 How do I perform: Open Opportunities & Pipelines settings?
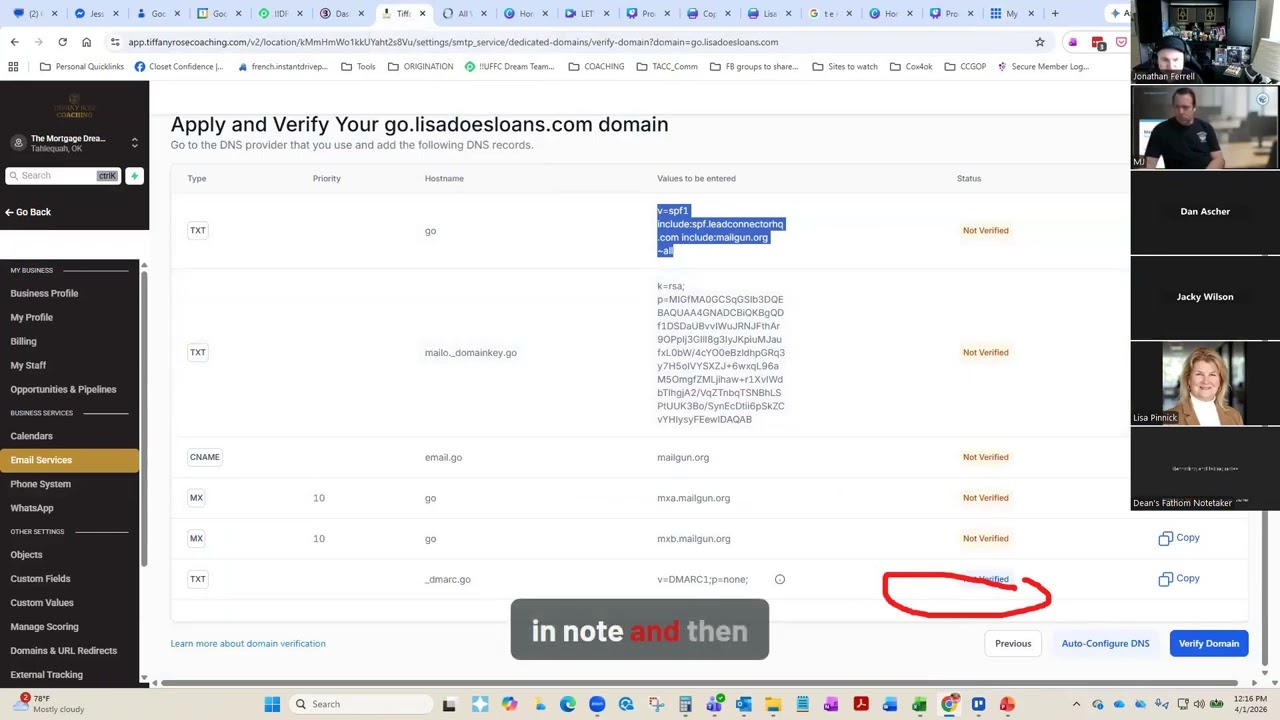[63, 389]
